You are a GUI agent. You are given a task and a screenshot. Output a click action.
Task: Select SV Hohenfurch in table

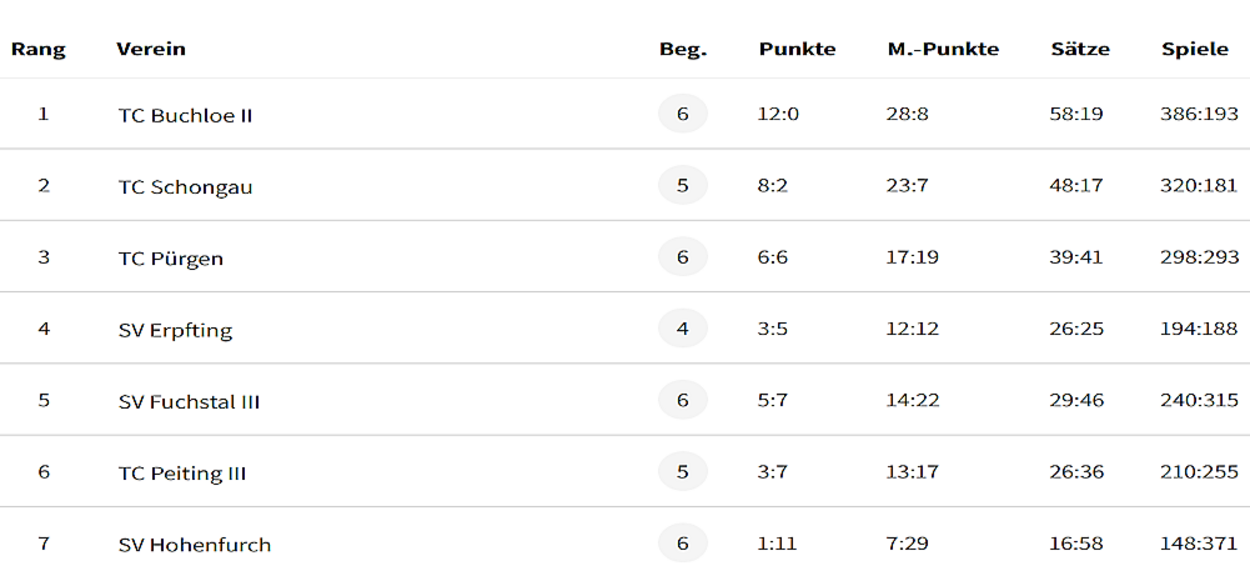[194, 545]
